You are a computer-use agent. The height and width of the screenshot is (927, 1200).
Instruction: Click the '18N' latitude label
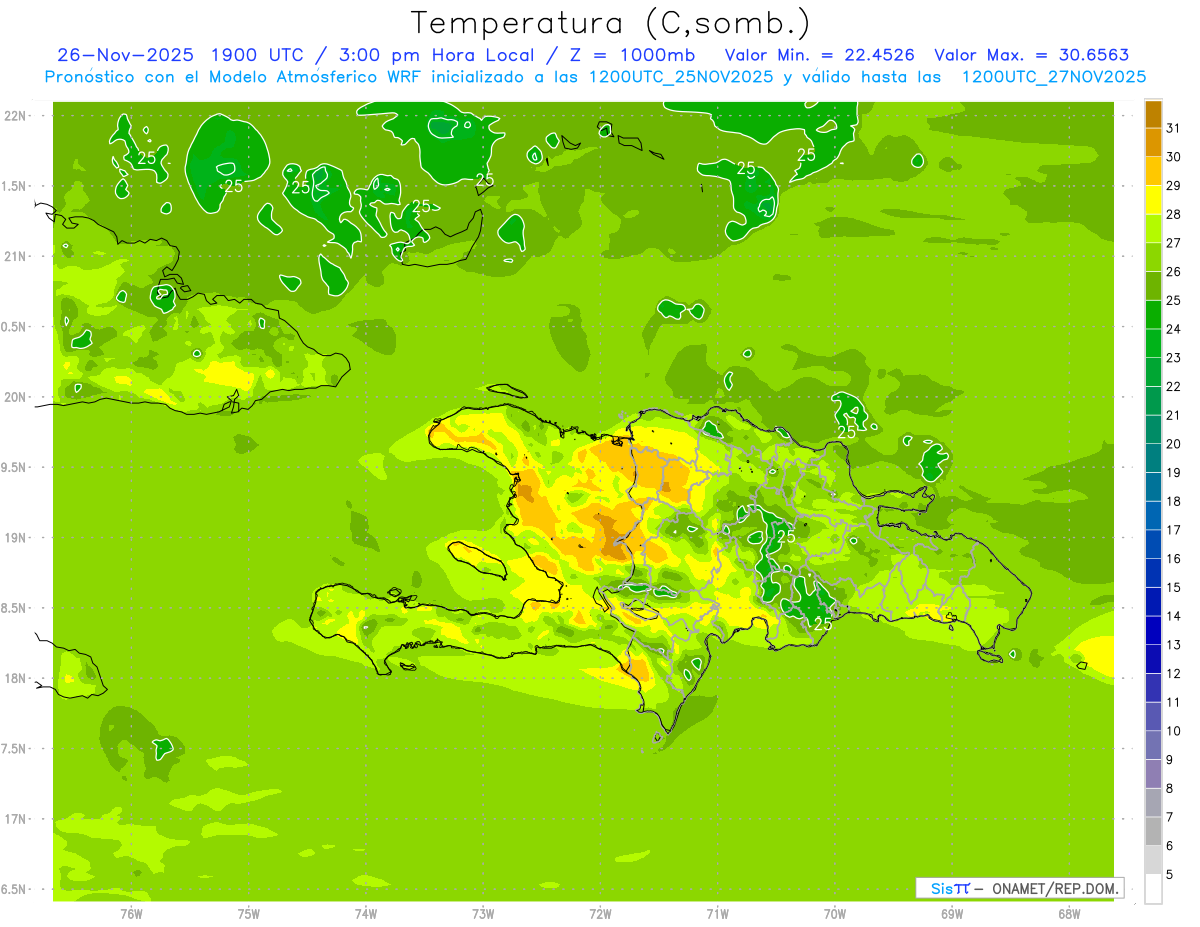[x=15, y=678]
